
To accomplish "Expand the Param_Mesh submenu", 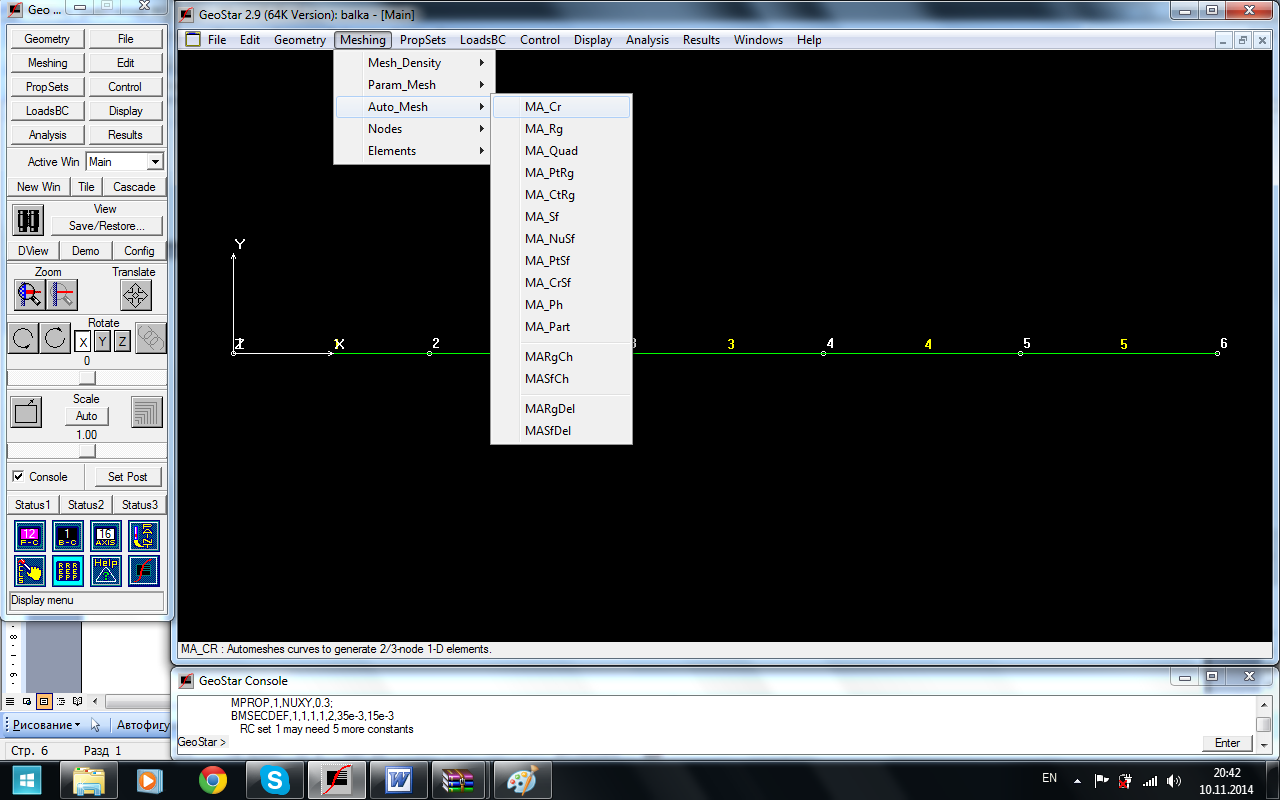I will tap(414, 85).
